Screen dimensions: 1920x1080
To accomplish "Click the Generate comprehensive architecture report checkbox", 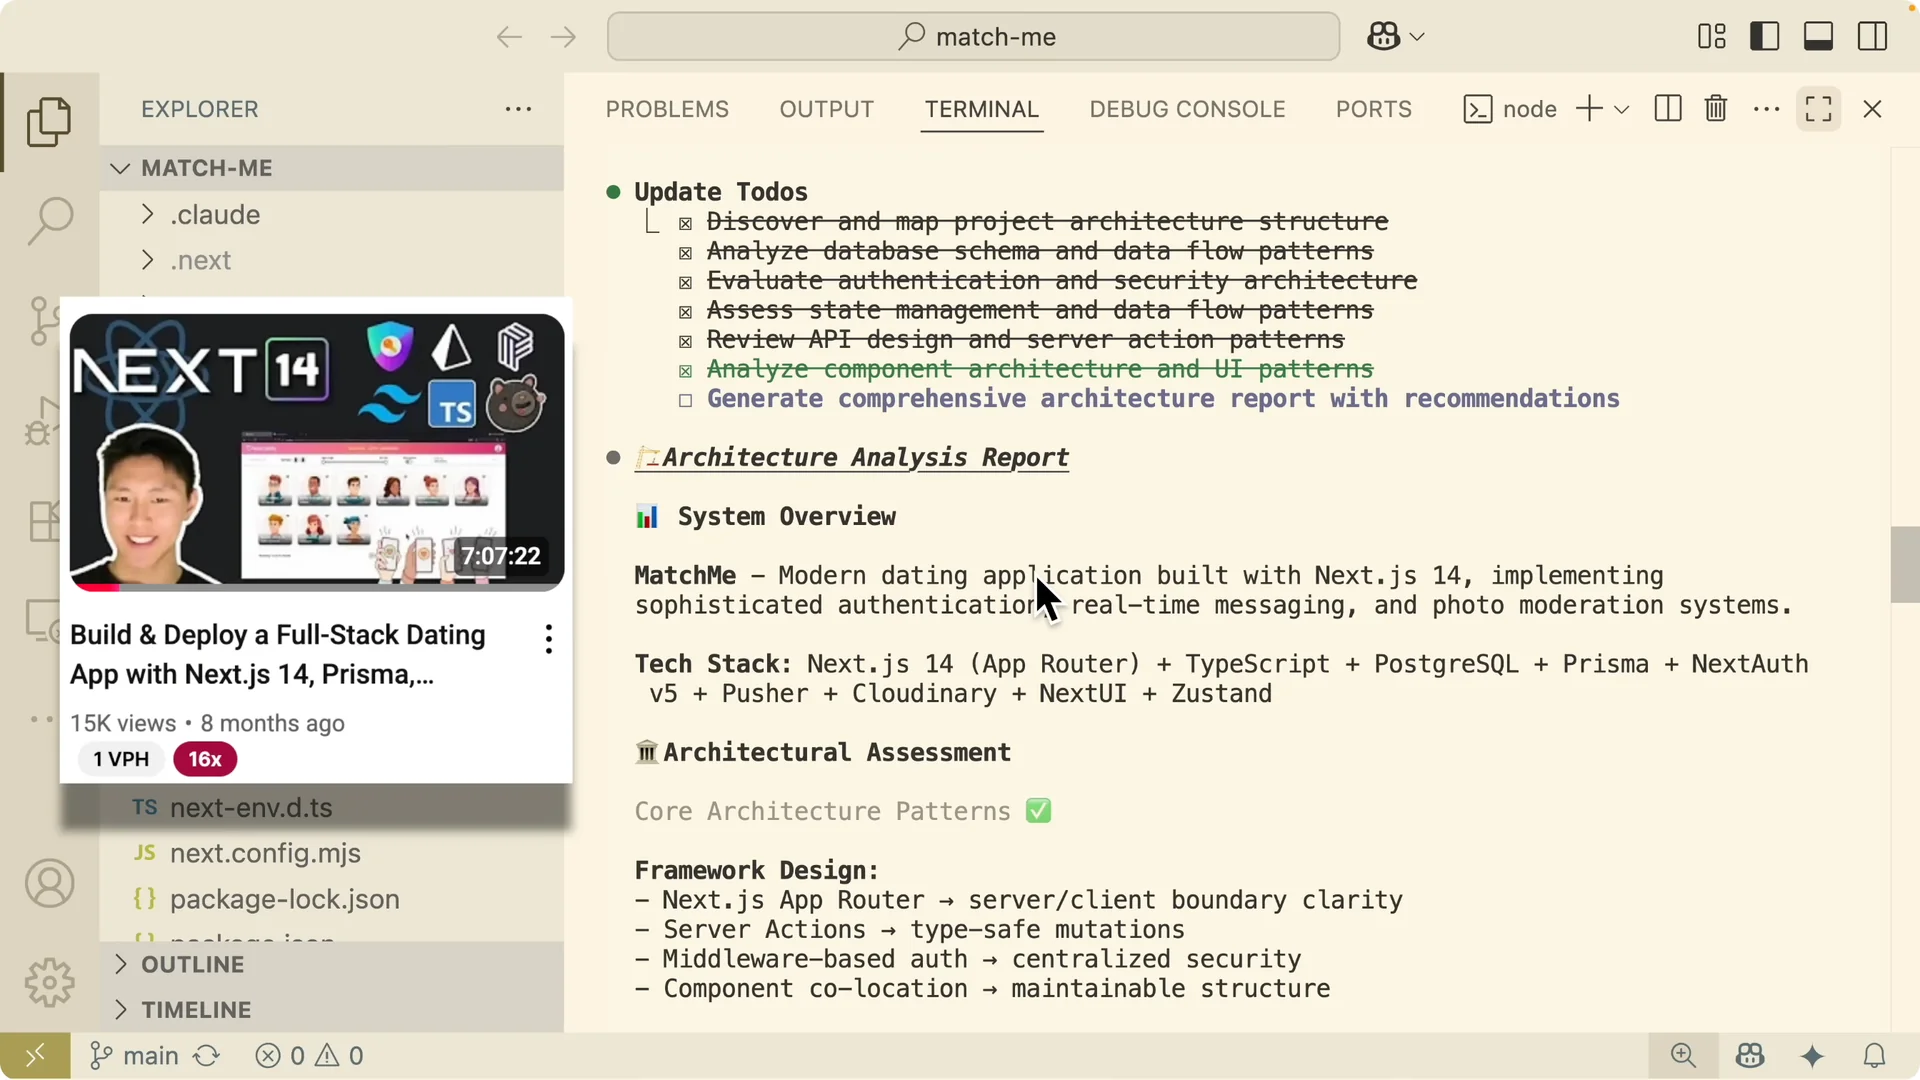I will coord(685,400).
